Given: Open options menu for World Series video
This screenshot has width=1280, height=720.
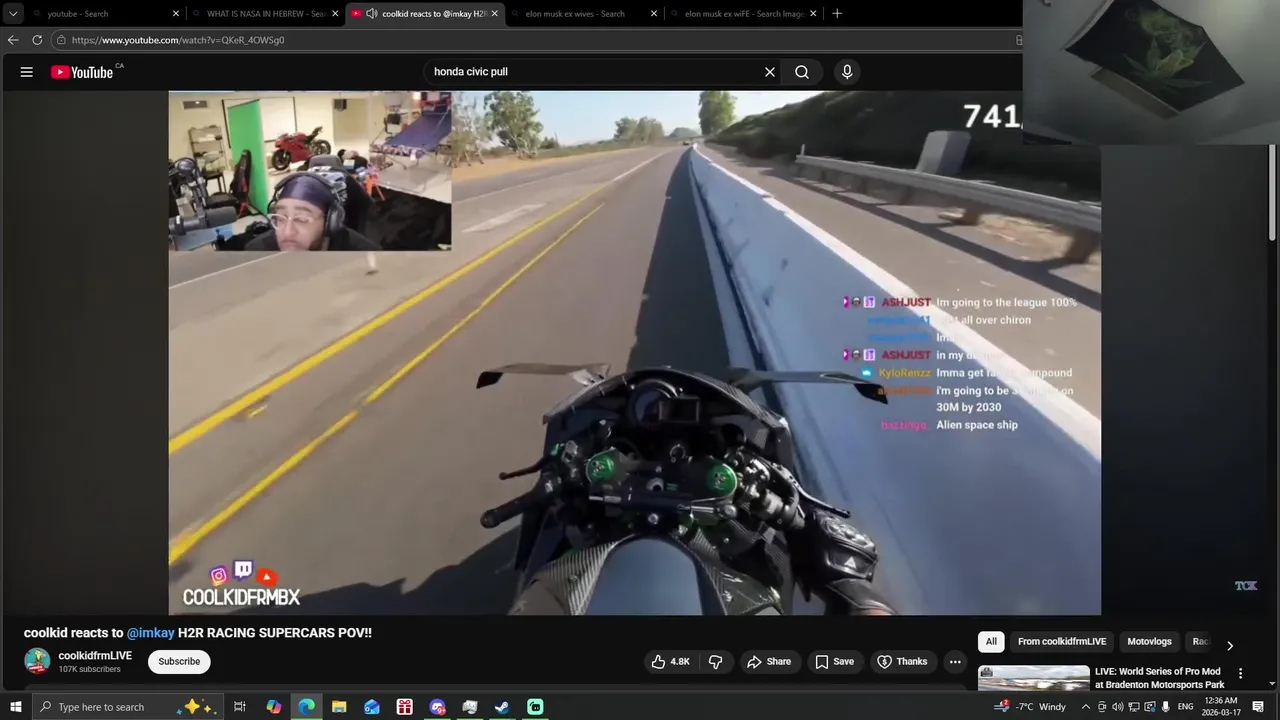Looking at the screenshot, I should (1241, 674).
